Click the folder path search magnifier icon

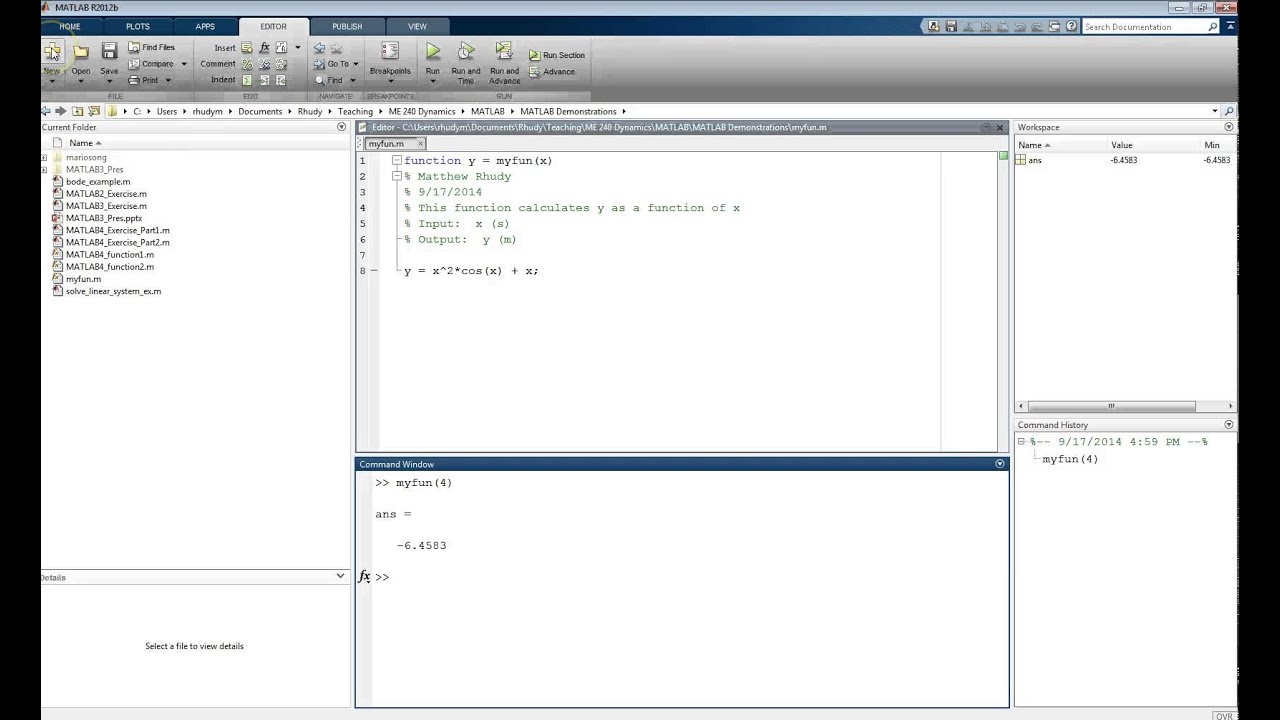pyautogui.click(x=1229, y=111)
